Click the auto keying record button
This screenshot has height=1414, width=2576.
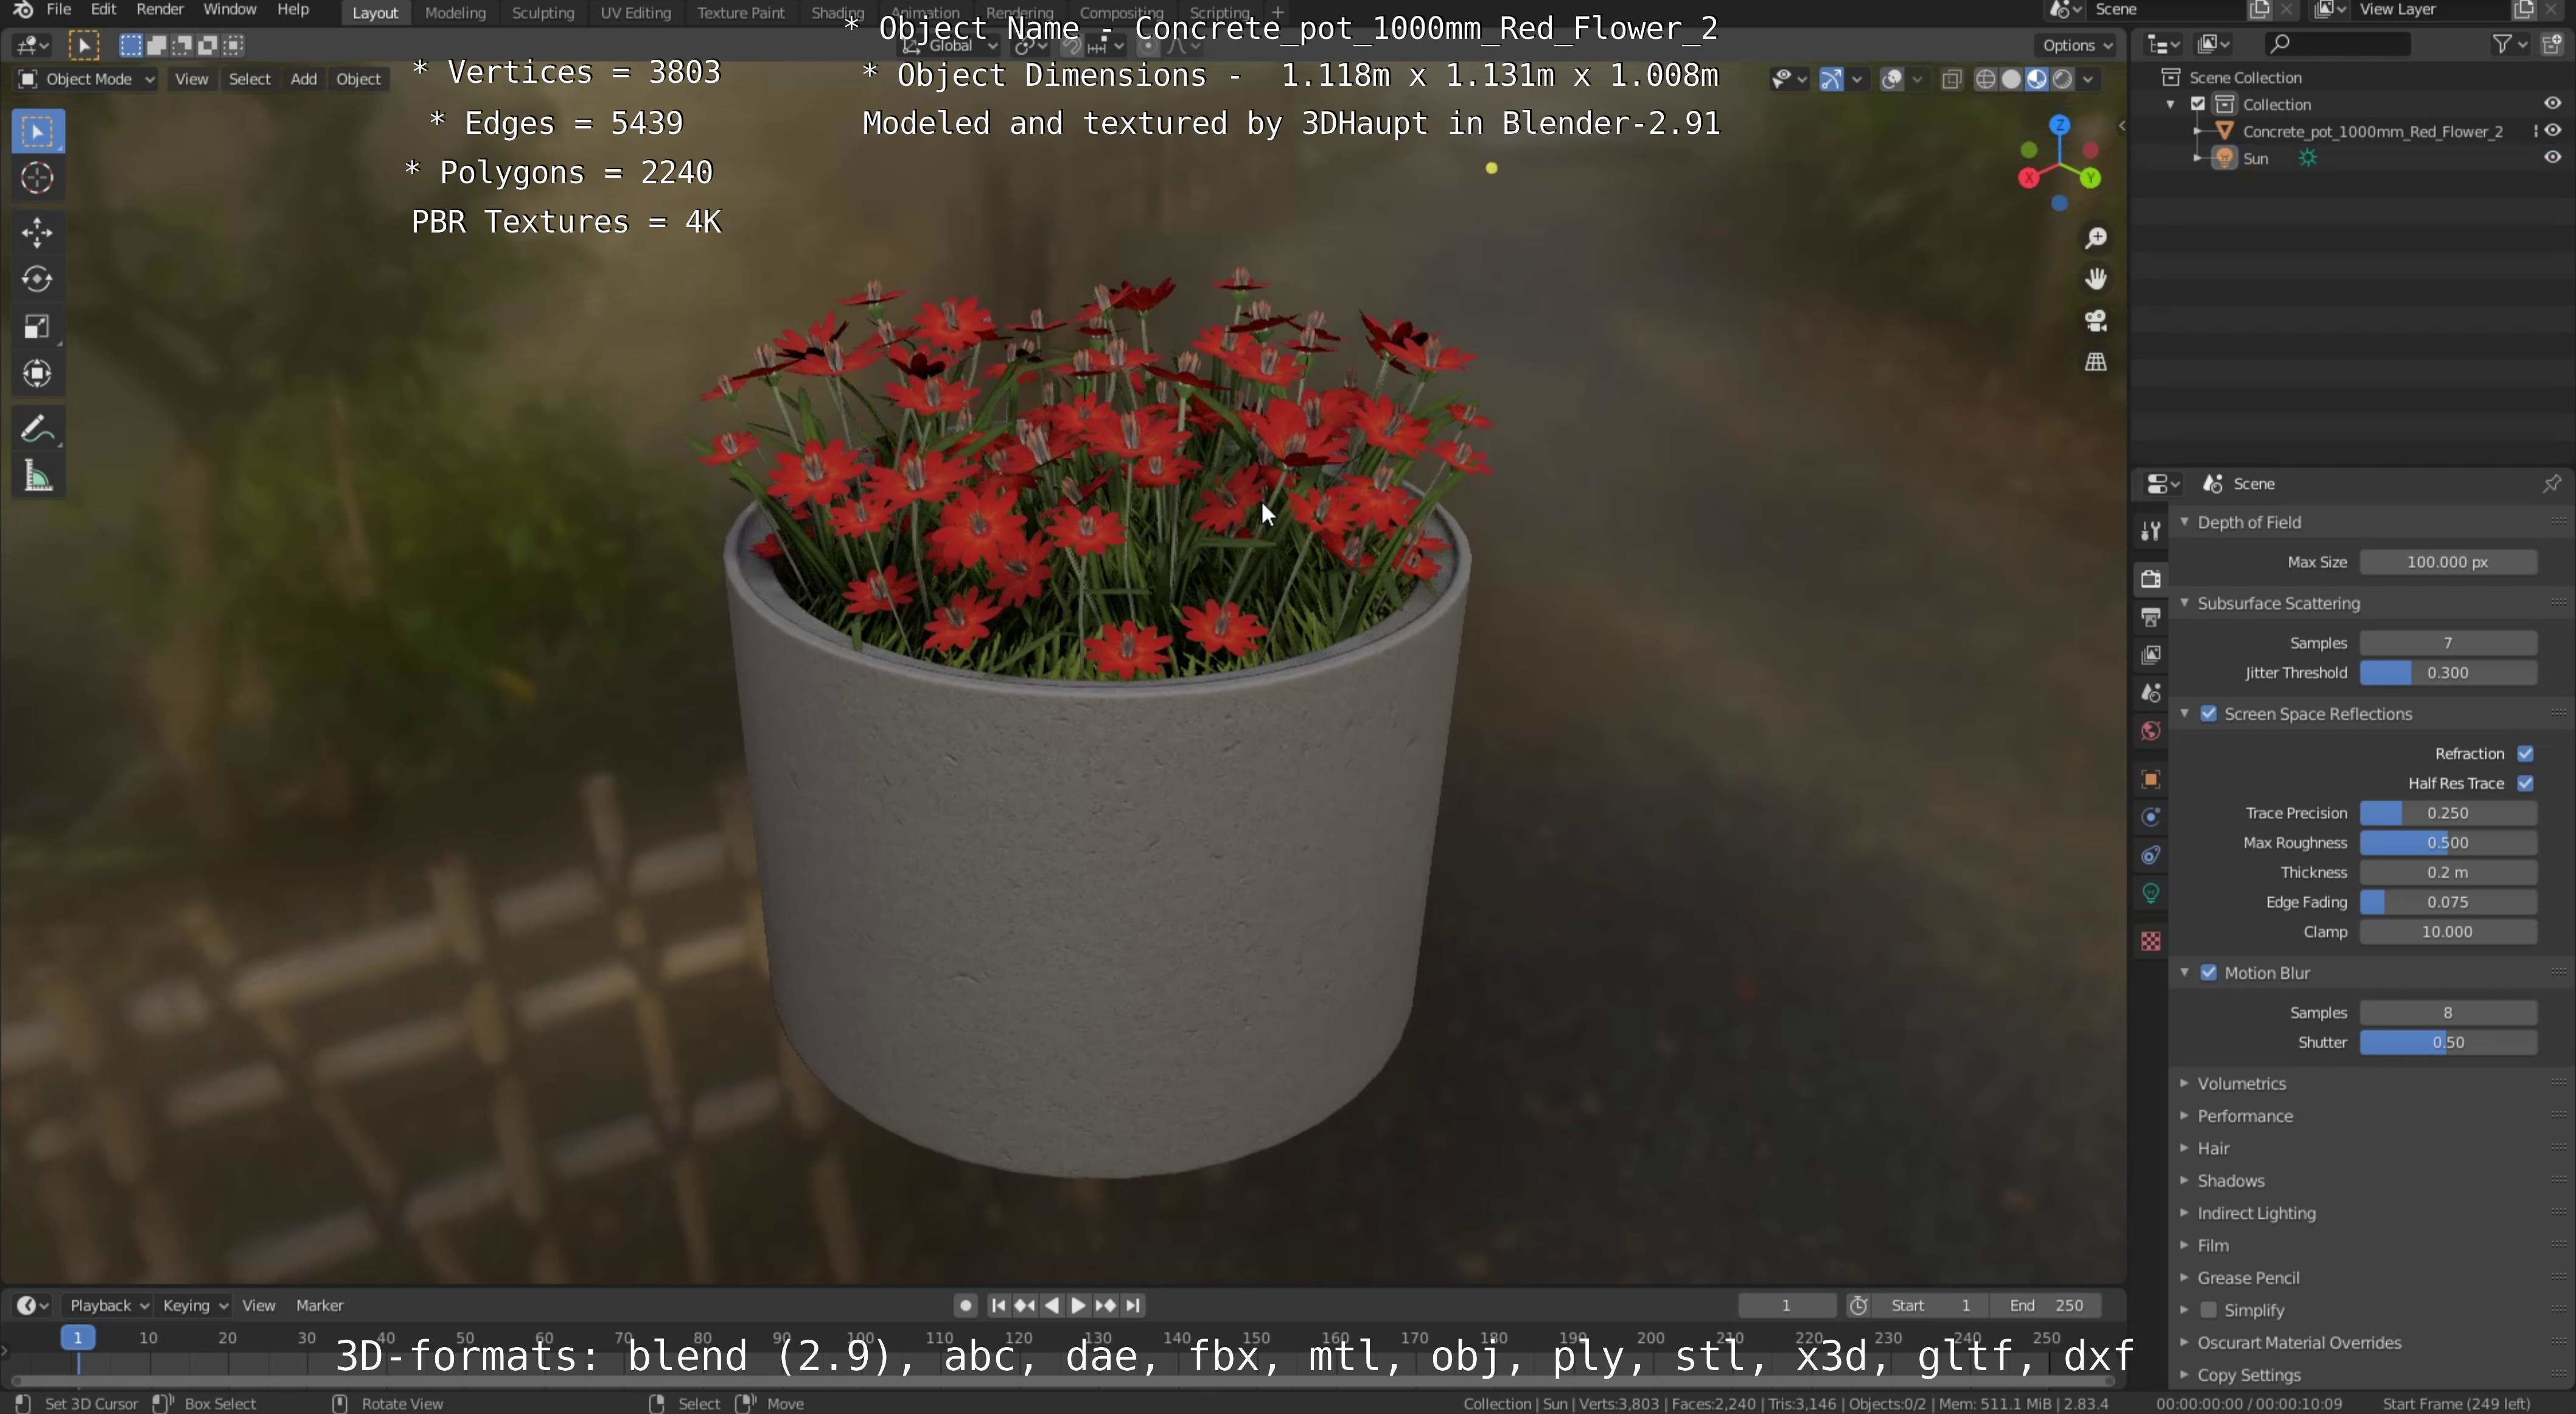(x=965, y=1305)
